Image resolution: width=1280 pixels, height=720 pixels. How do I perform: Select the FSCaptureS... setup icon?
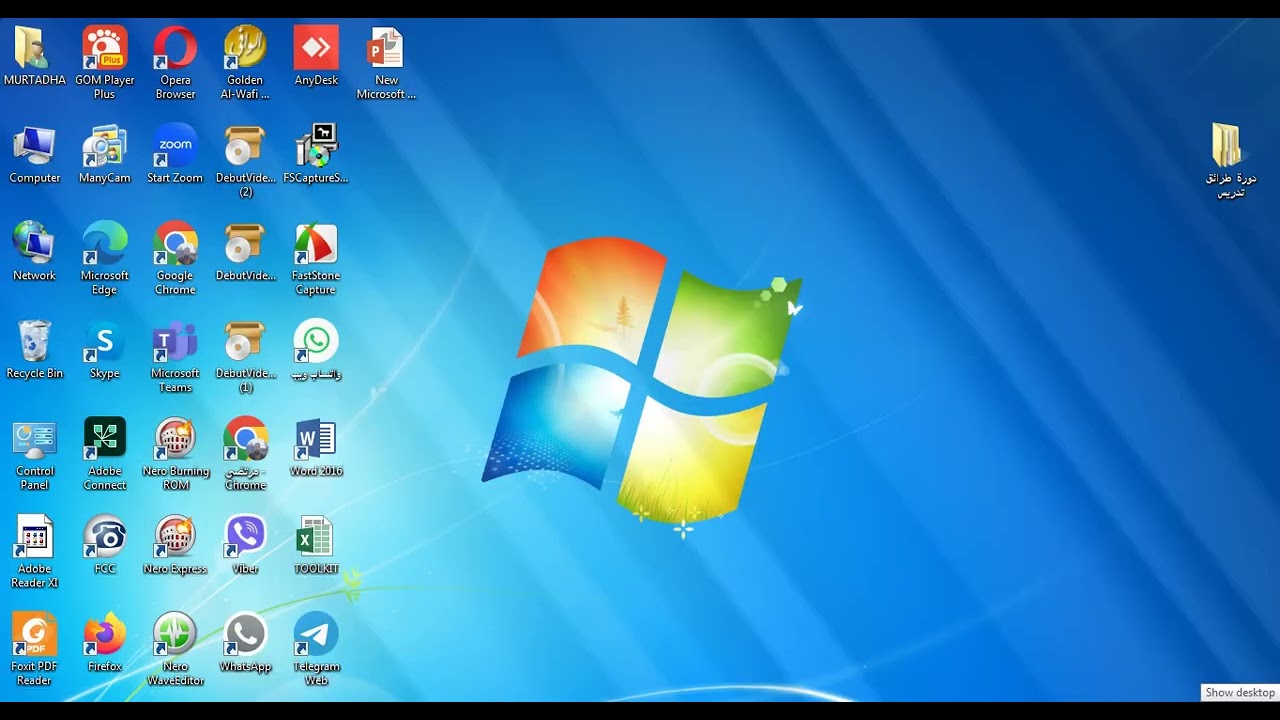coord(316,146)
